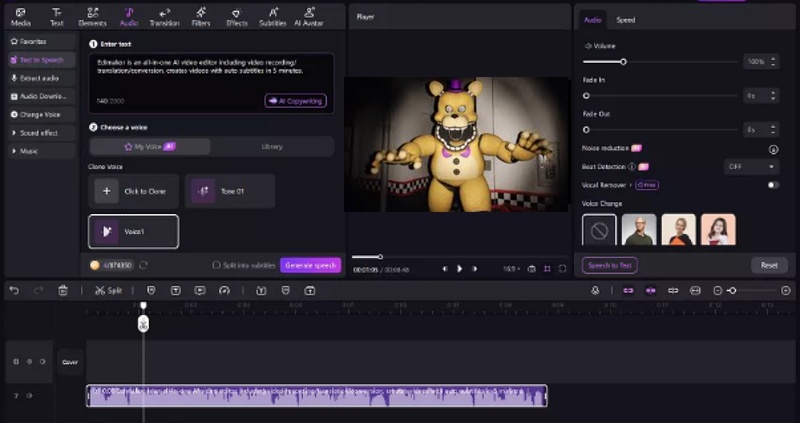800x423 pixels.
Task: Click the fit-timeline icon beside the zoom minus
Action: tap(695, 290)
